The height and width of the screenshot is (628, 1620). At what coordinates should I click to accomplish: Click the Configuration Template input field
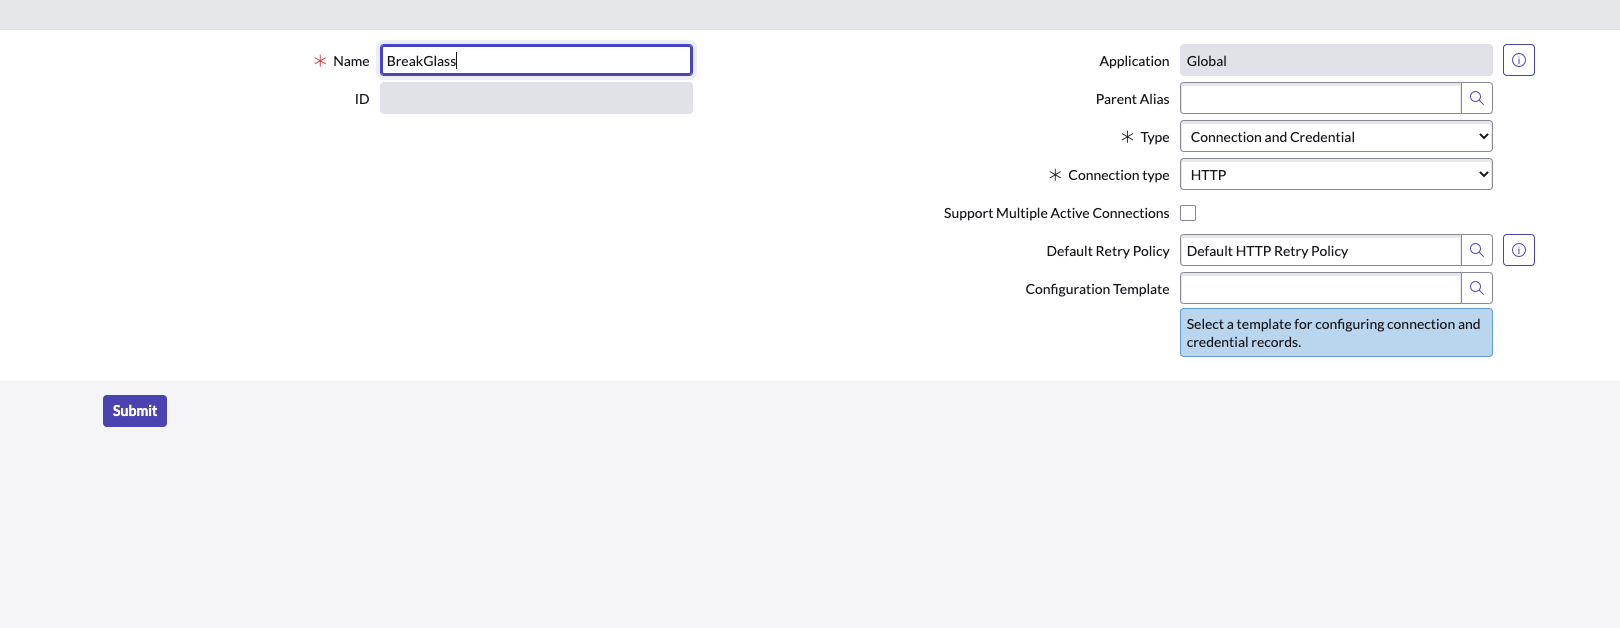[1320, 288]
